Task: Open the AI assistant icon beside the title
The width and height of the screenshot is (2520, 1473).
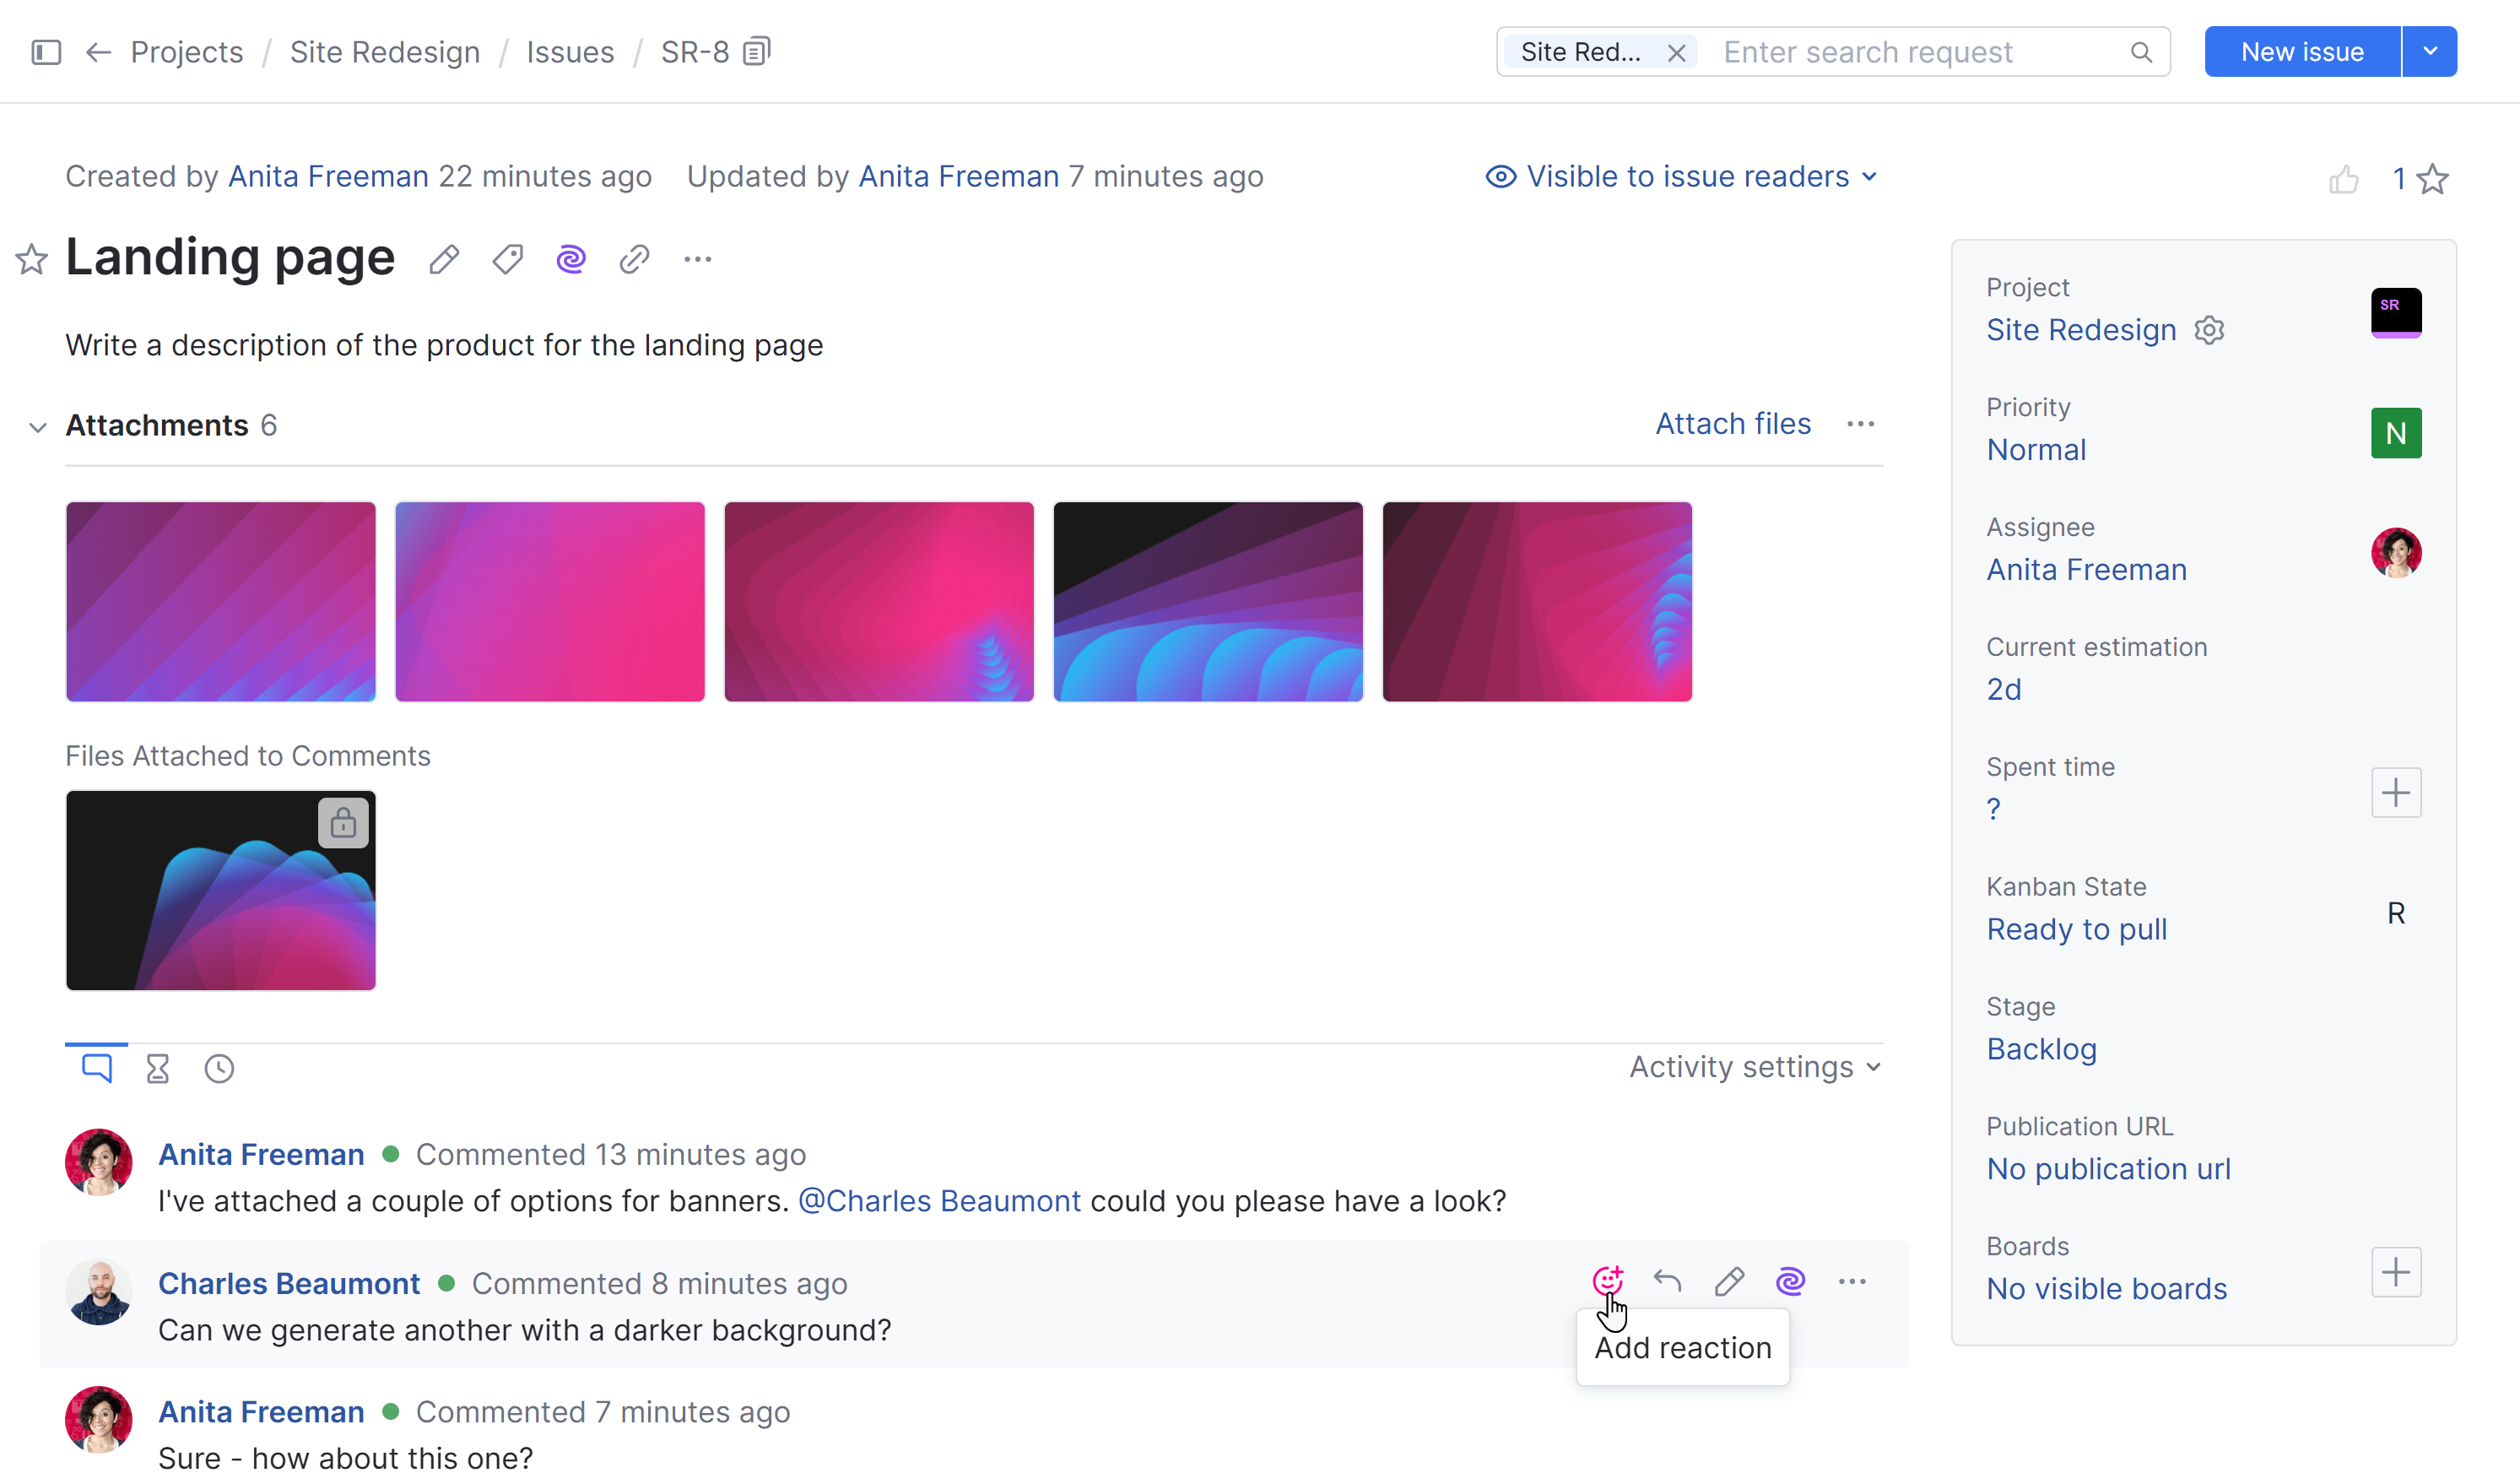Action: (570, 258)
